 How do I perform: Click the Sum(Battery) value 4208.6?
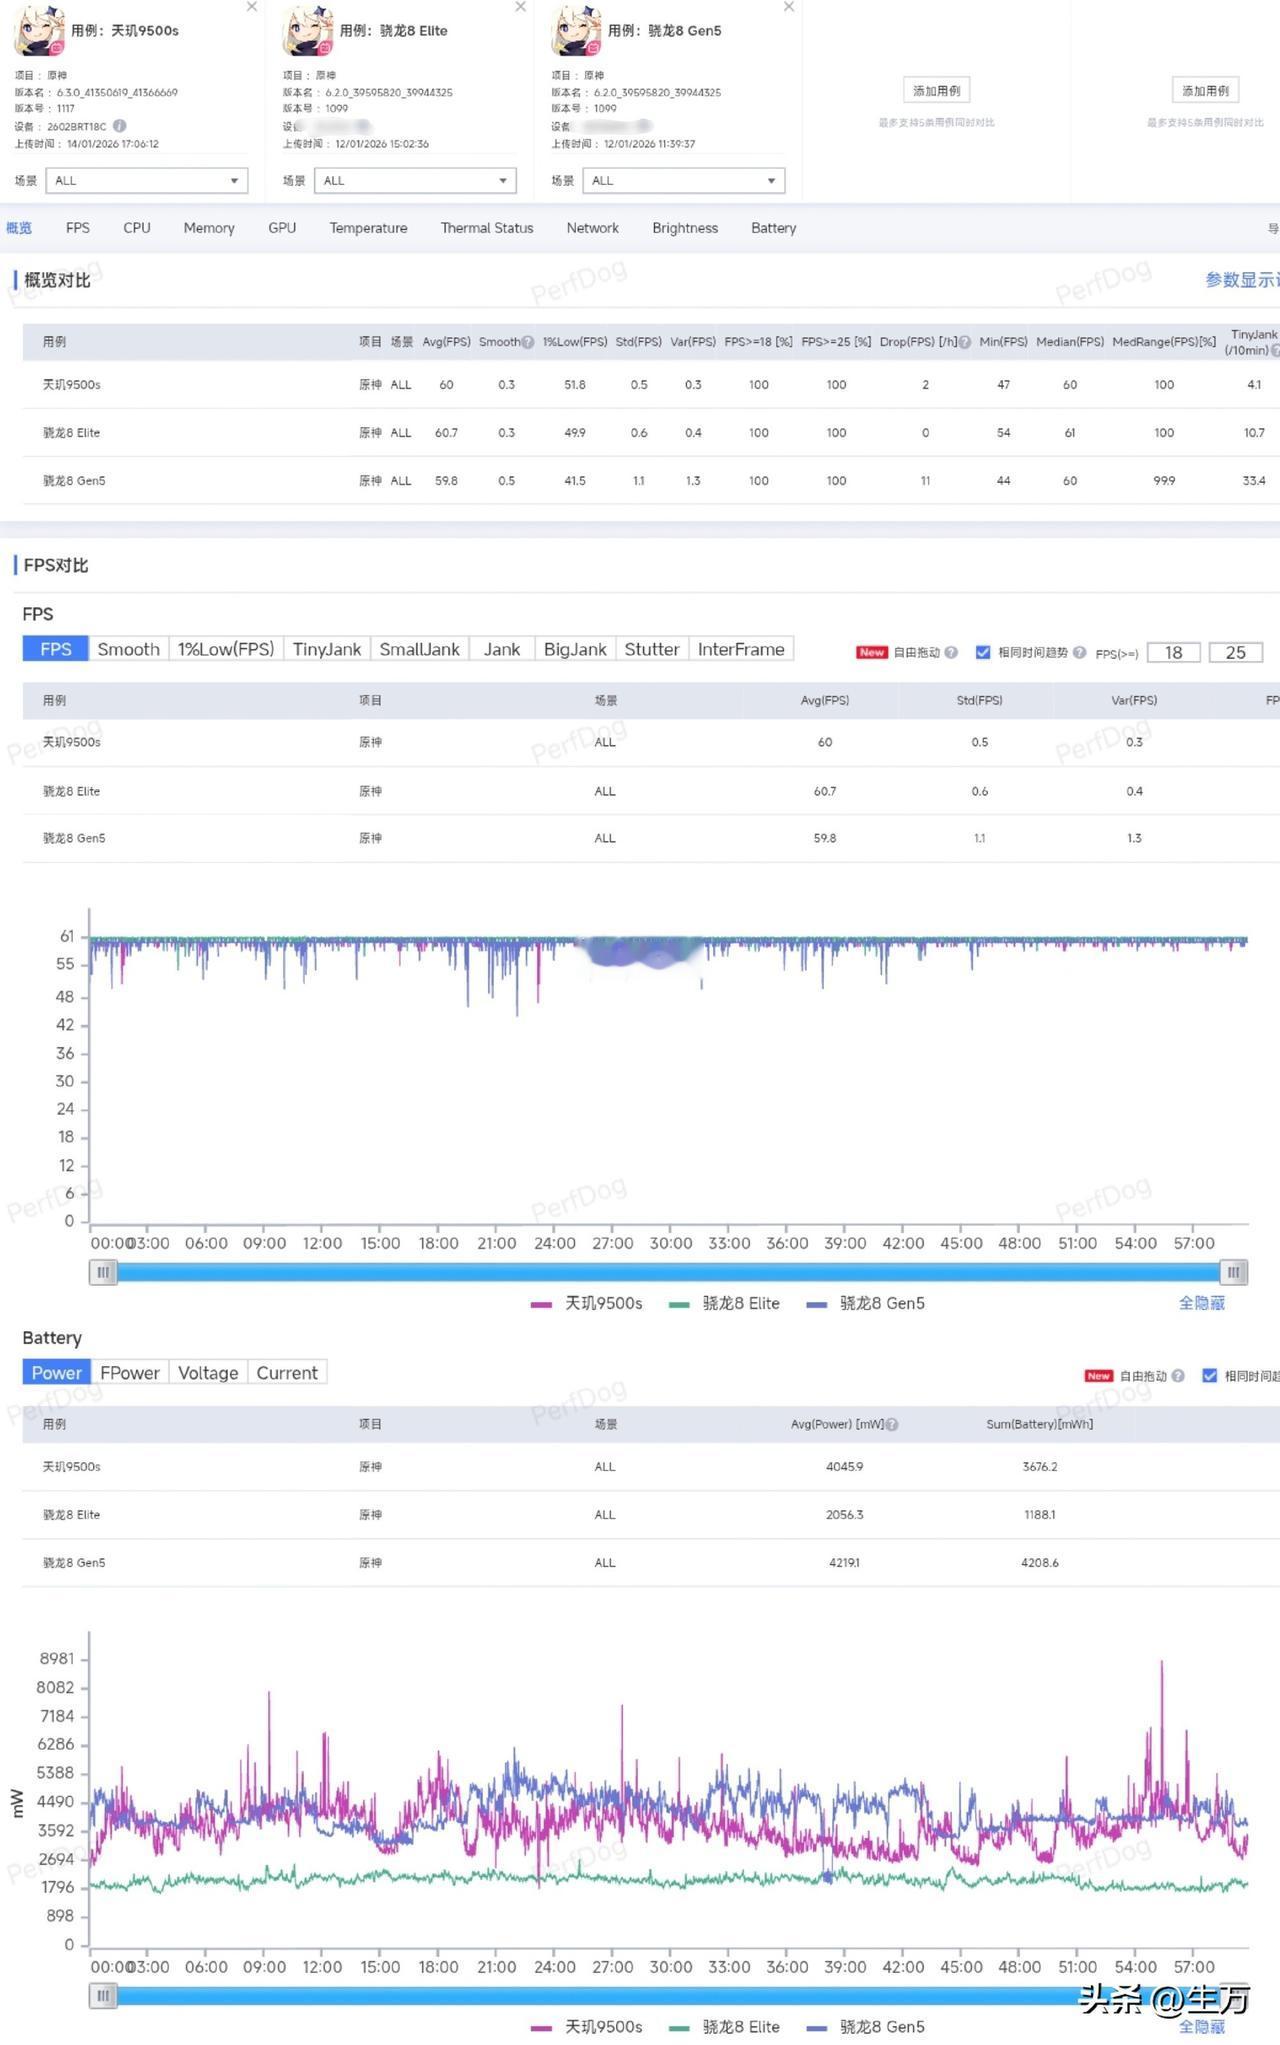[x=1040, y=1563]
